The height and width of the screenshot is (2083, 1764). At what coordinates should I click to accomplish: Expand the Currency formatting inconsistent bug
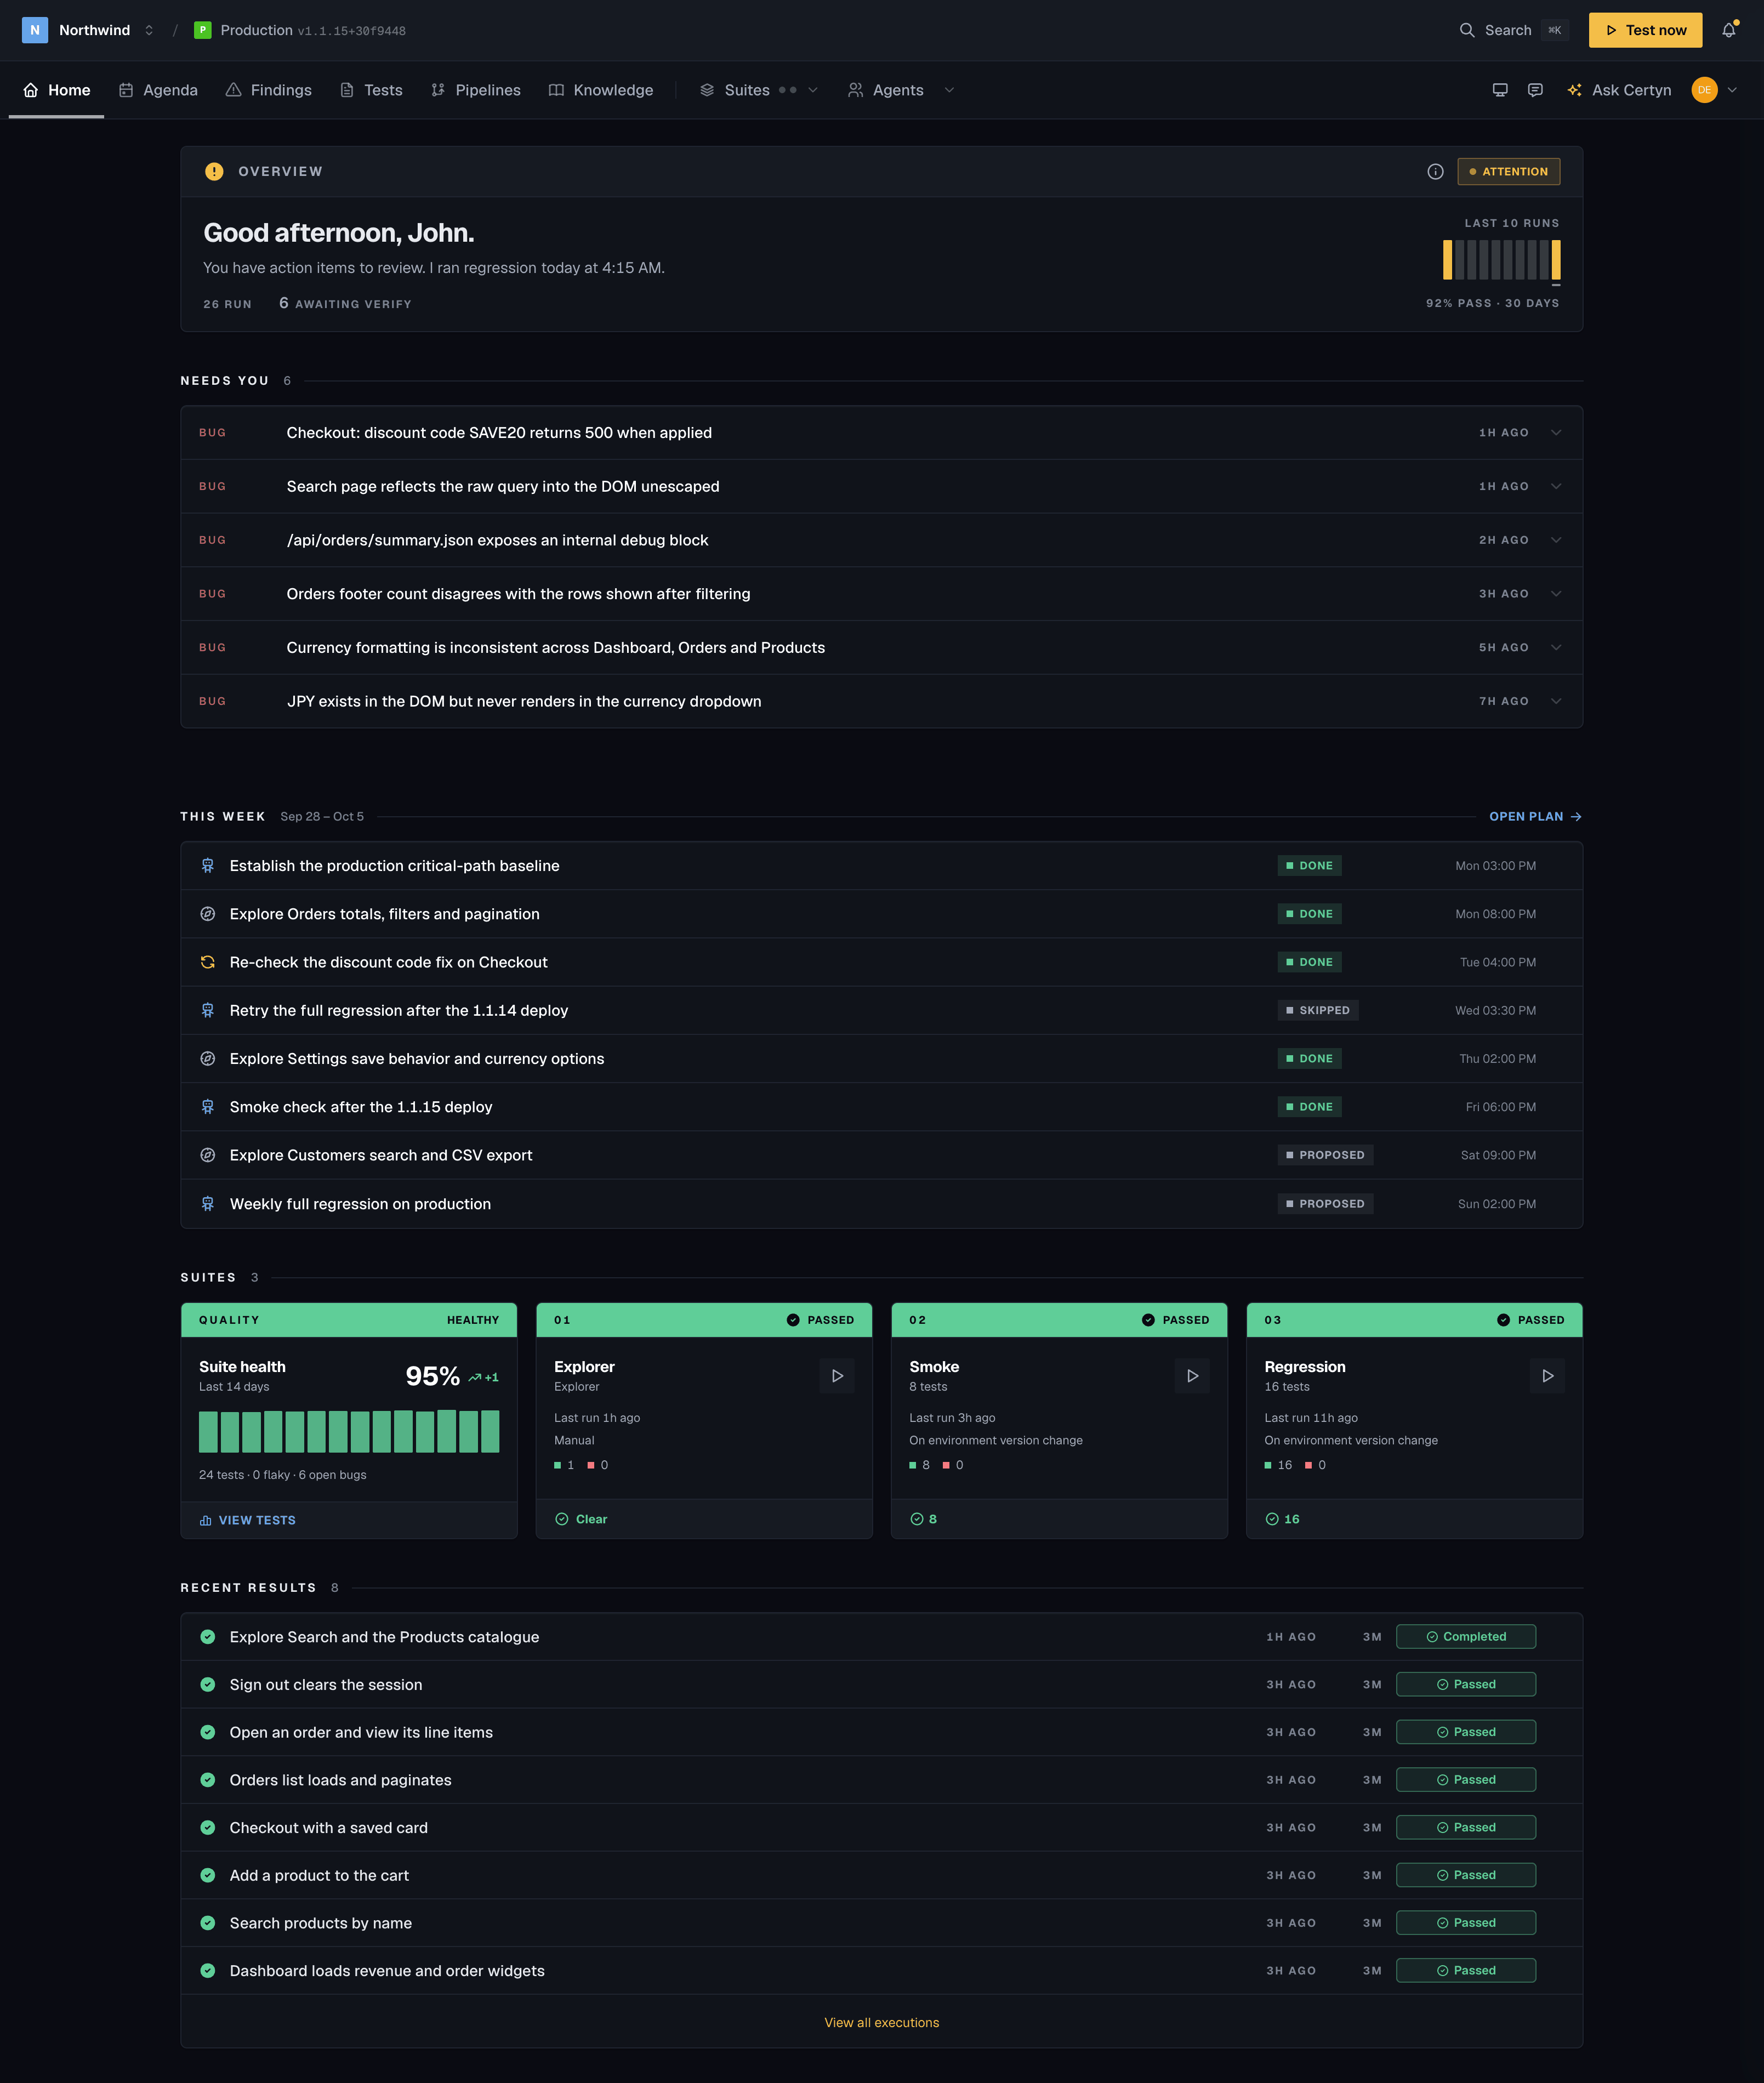click(x=1556, y=648)
